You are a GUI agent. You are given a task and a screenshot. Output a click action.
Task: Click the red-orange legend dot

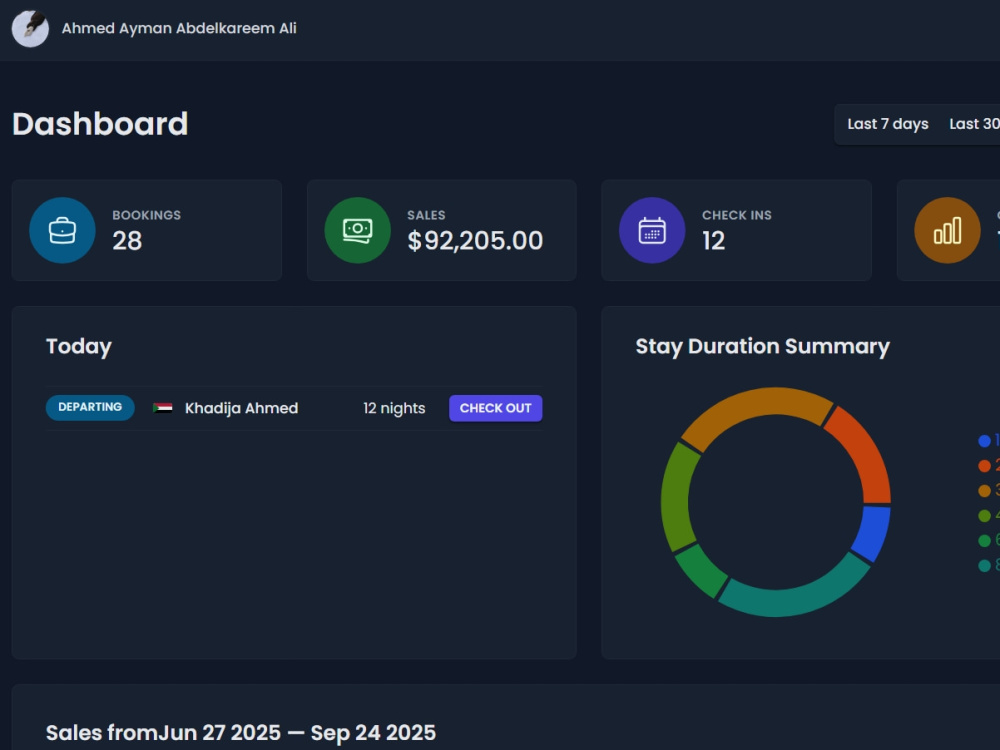pos(984,466)
